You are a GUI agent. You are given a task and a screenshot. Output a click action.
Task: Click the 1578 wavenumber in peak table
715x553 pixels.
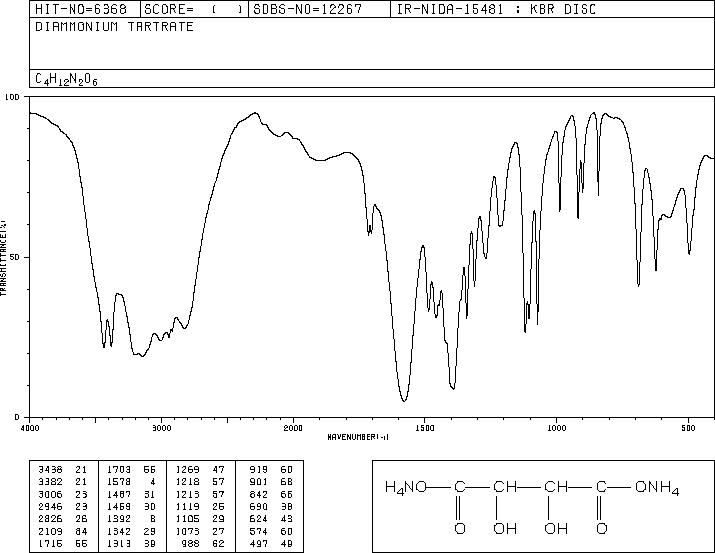pyautogui.click(x=119, y=481)
